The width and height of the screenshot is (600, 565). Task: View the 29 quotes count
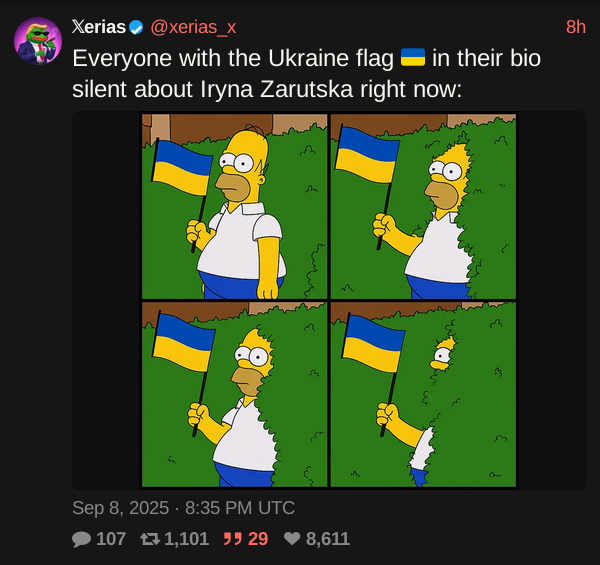click(x=258, y=539)
